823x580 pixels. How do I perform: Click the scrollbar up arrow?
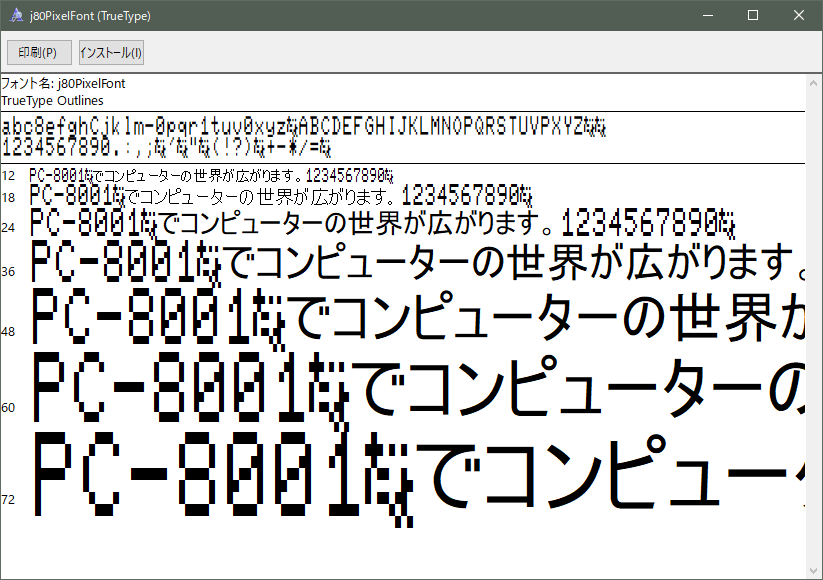click(814, 83)
